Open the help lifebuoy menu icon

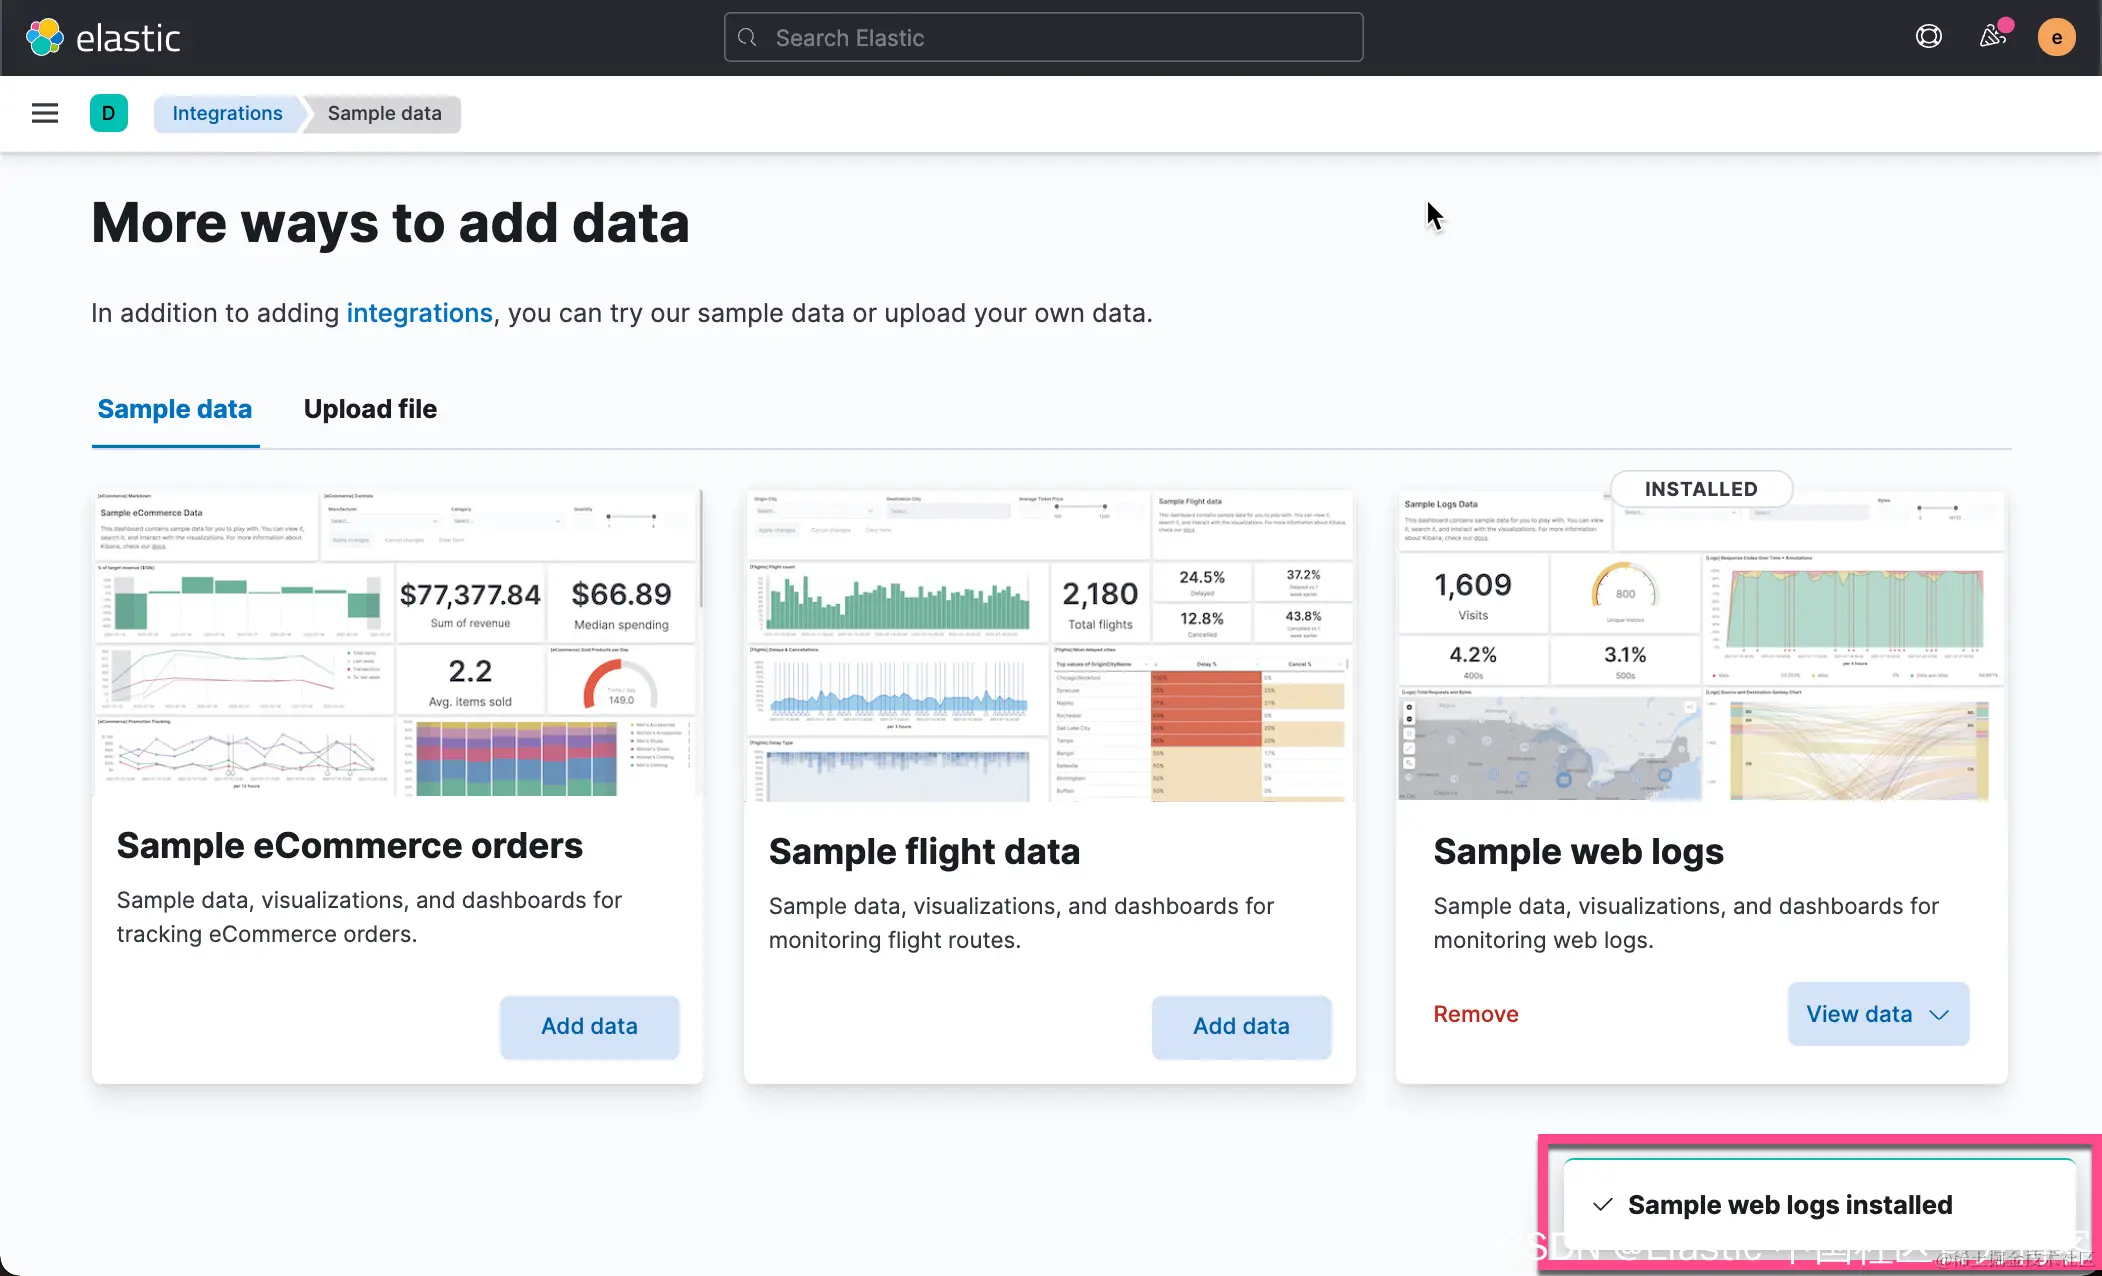click(x=1928, y=37)
